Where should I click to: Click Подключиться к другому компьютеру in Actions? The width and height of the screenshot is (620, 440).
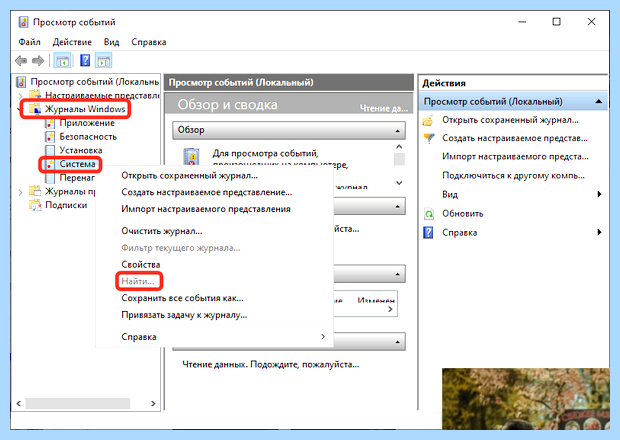tap(513, 176)
